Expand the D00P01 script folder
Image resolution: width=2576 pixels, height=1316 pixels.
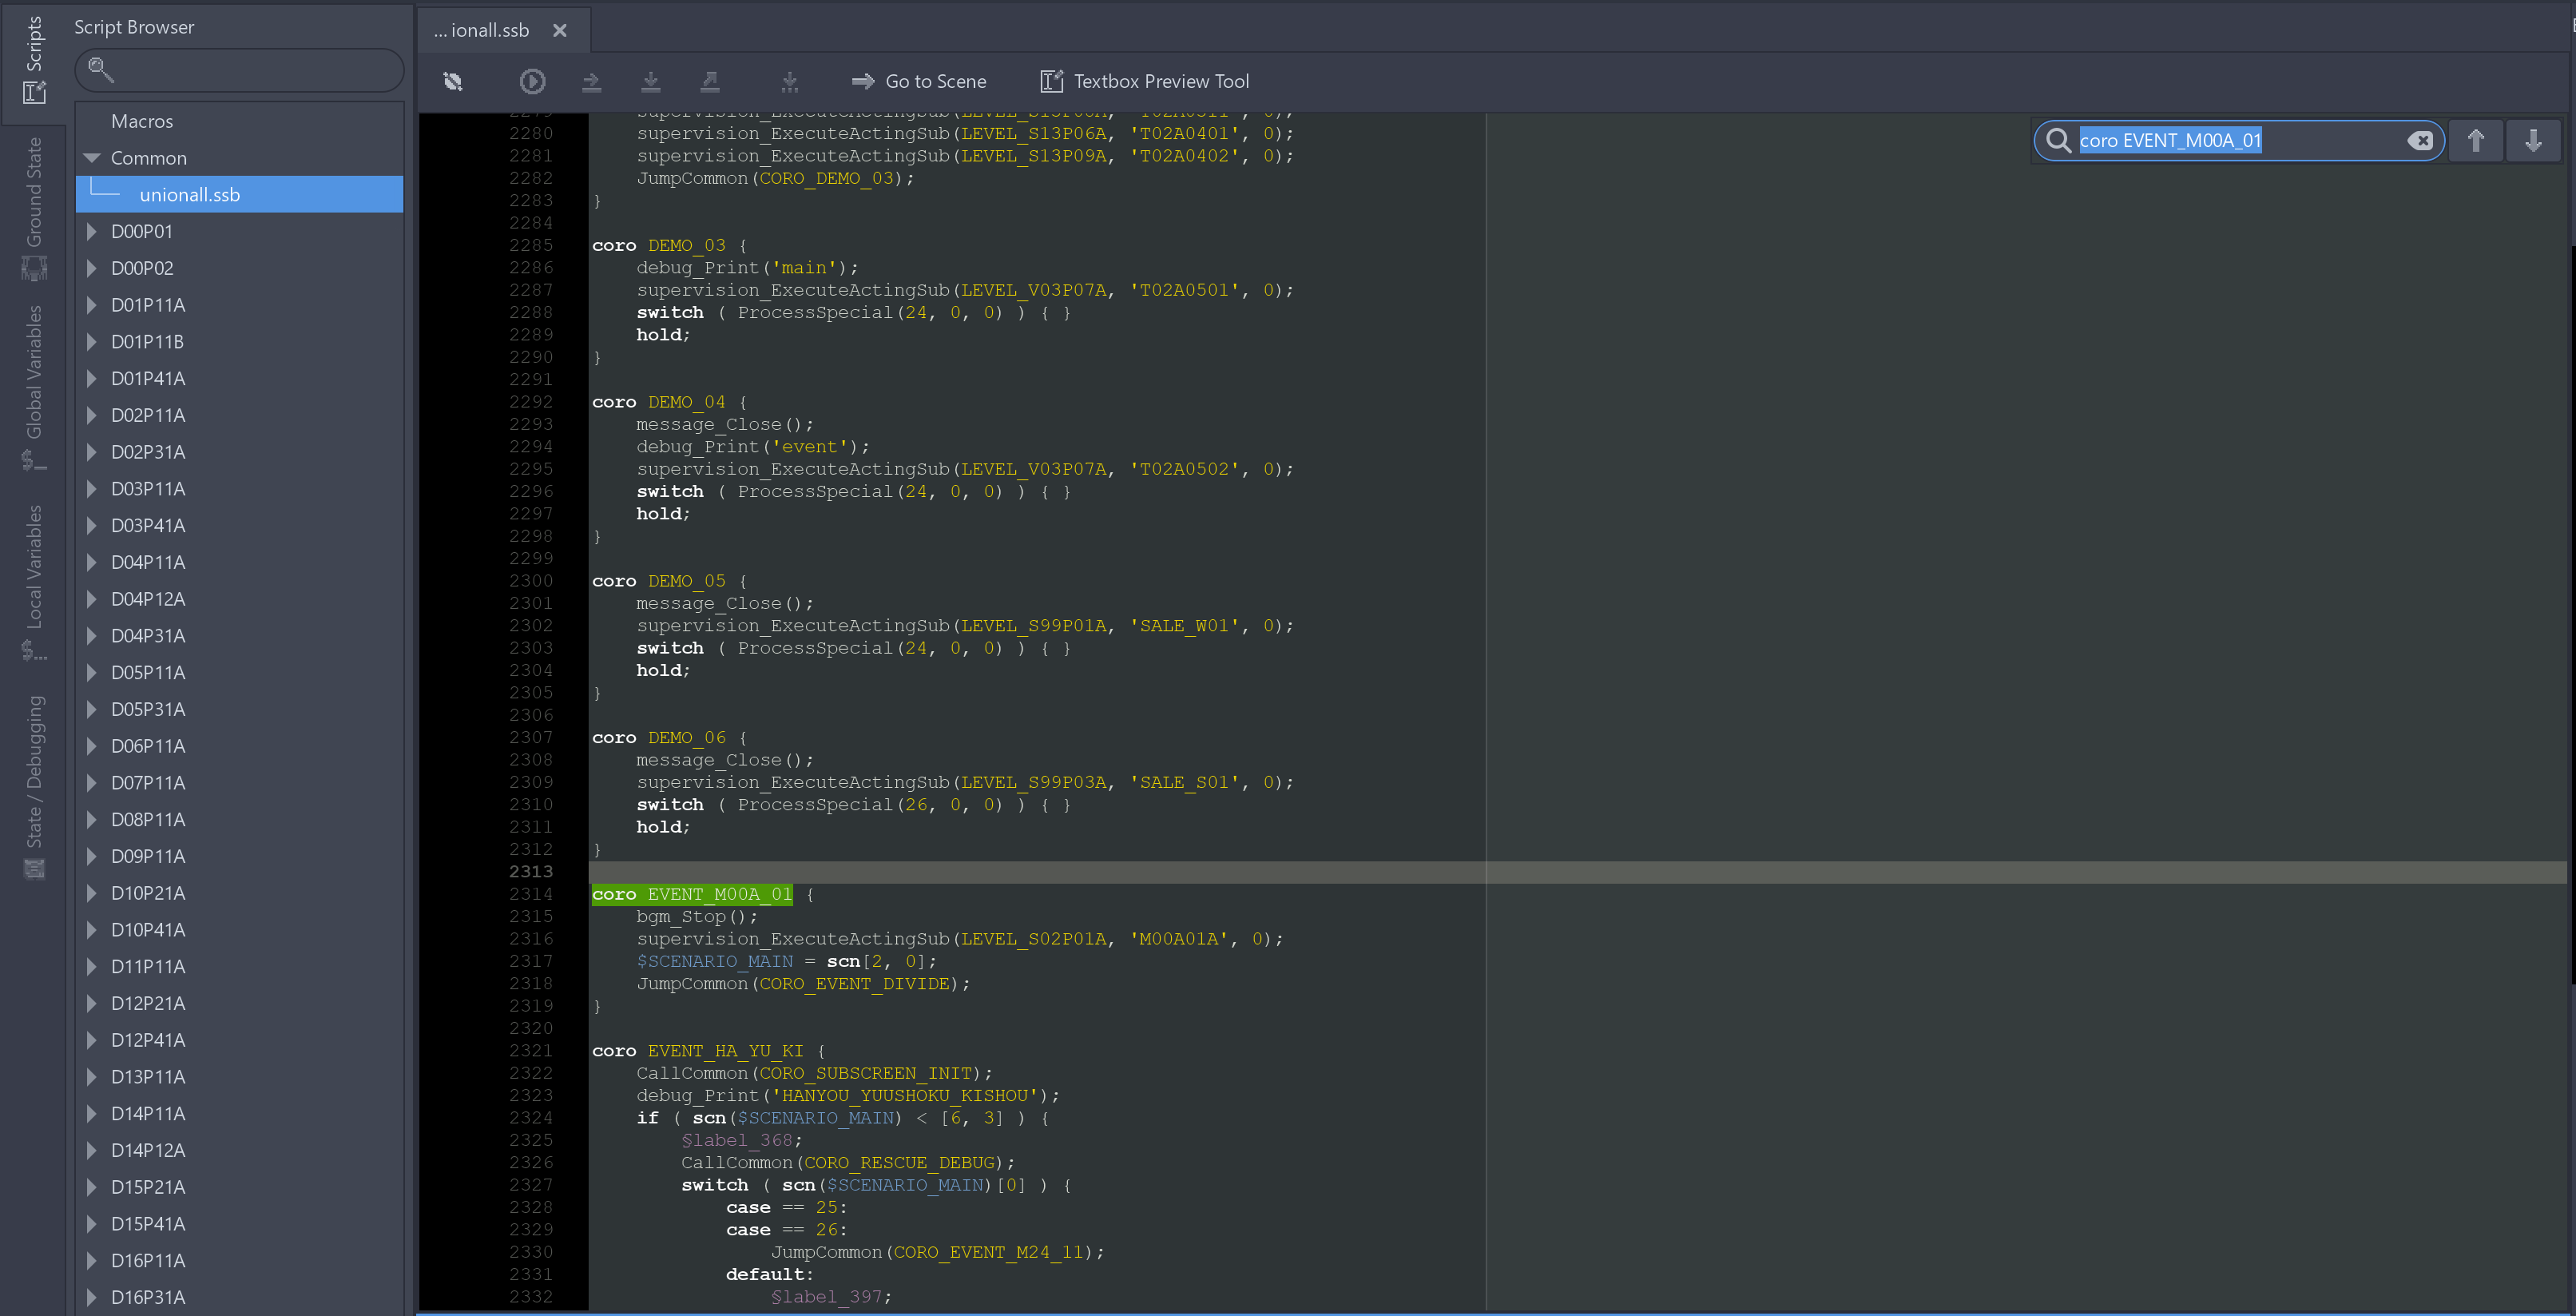point(93,231)
